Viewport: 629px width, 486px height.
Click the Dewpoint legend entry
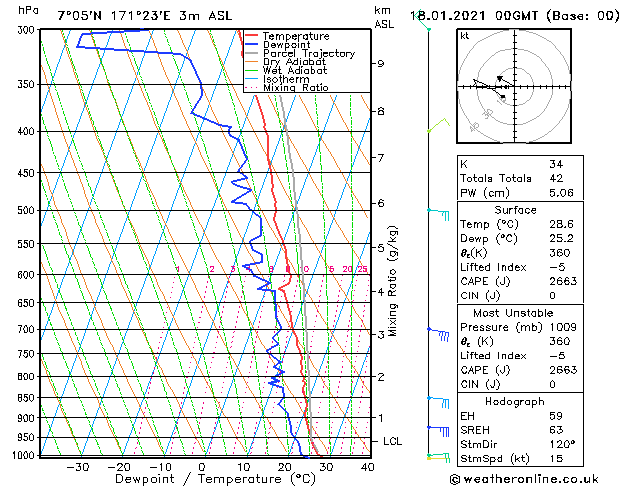point(286,45)
